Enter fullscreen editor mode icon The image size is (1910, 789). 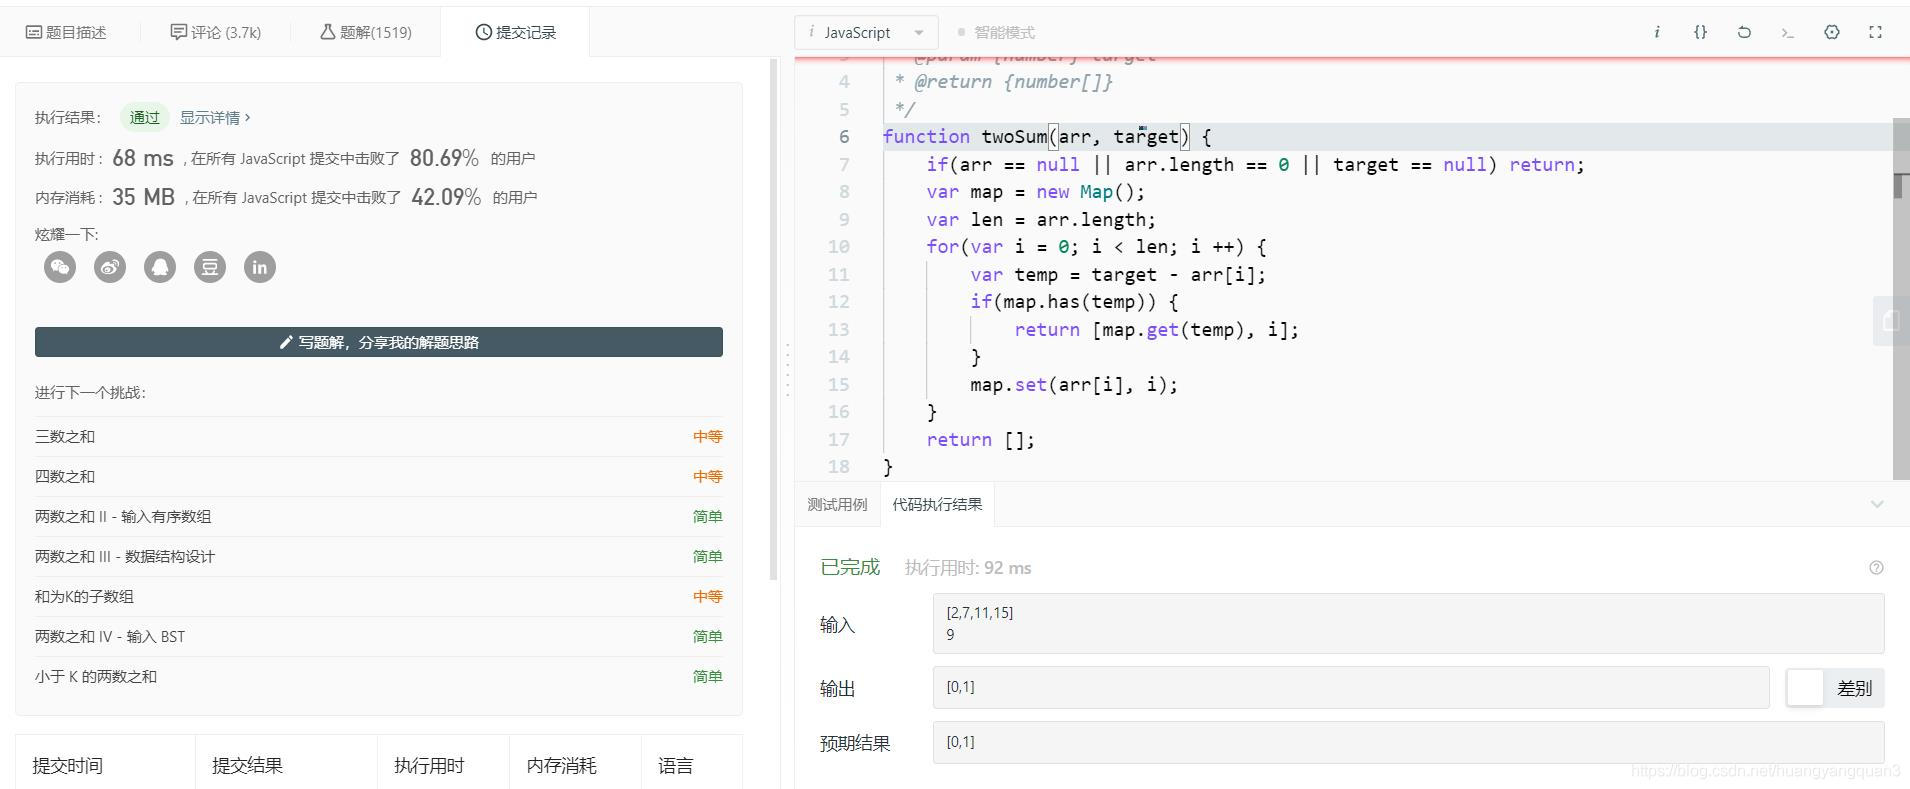point(1876,32)
